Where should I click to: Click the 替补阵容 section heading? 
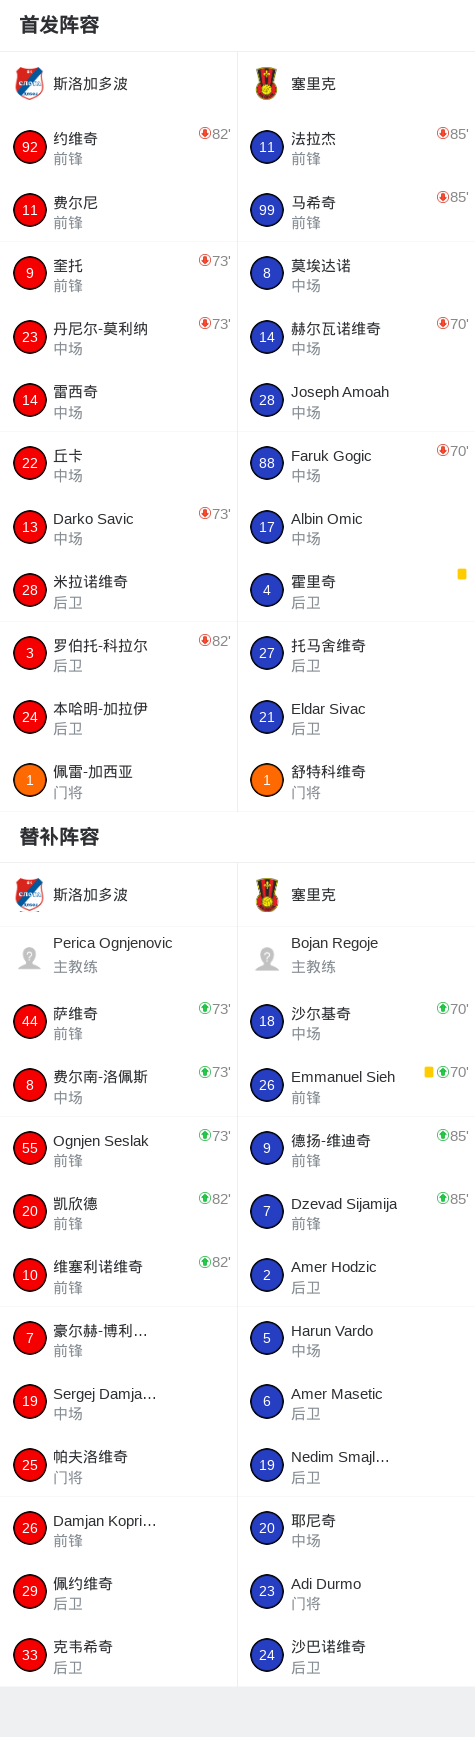tap(60, 836)
